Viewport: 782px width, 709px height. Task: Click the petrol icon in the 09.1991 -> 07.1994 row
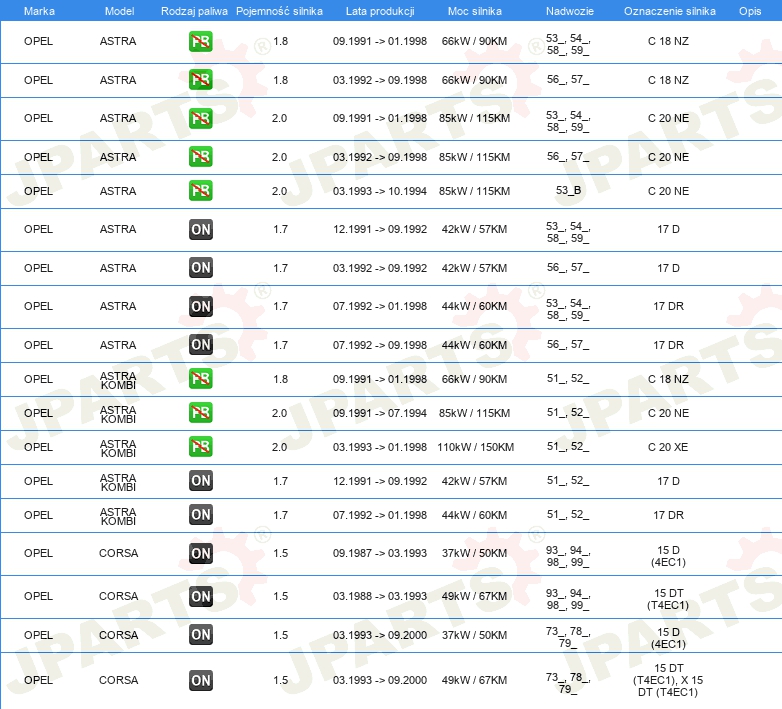200,413
